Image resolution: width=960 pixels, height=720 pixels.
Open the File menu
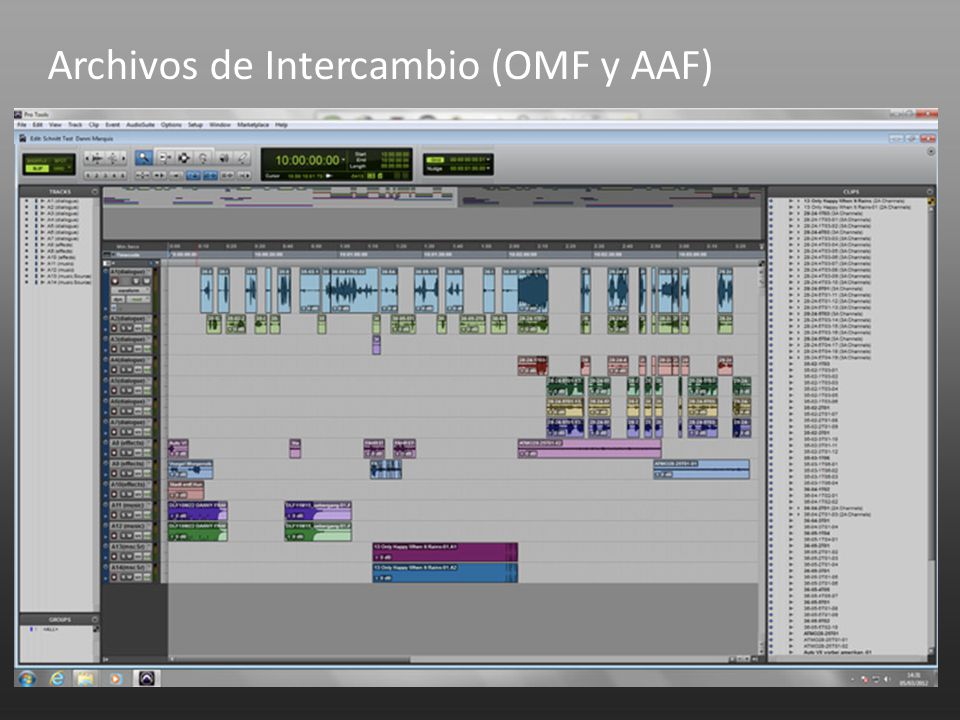click(x=22, y=125)
